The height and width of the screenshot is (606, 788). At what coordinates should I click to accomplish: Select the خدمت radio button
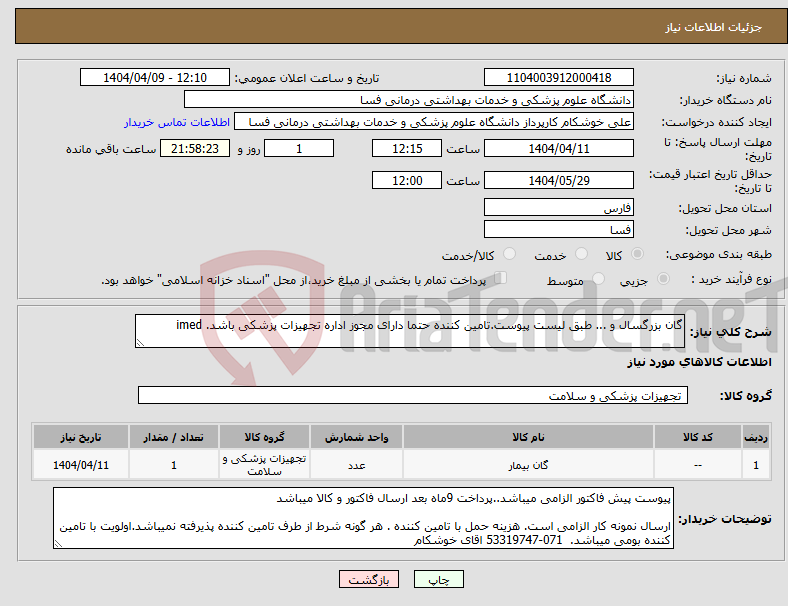click(x=581, y=254)
